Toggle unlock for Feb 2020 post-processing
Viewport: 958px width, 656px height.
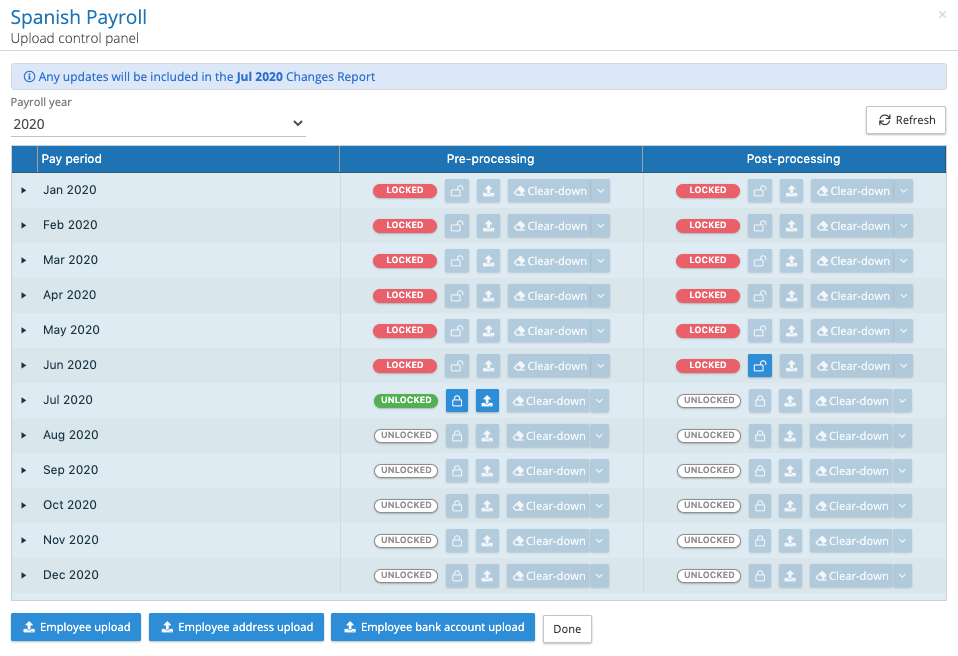pyautogui.click(x=760, y=226)
